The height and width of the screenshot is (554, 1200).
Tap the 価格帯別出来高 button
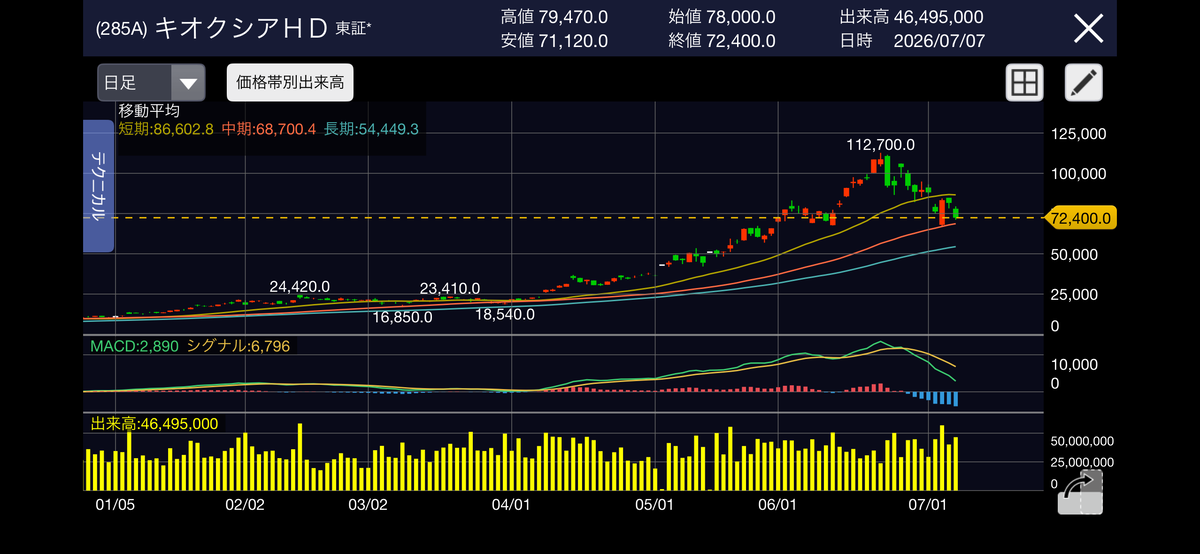pyautogui.click(x=290, y=82)
